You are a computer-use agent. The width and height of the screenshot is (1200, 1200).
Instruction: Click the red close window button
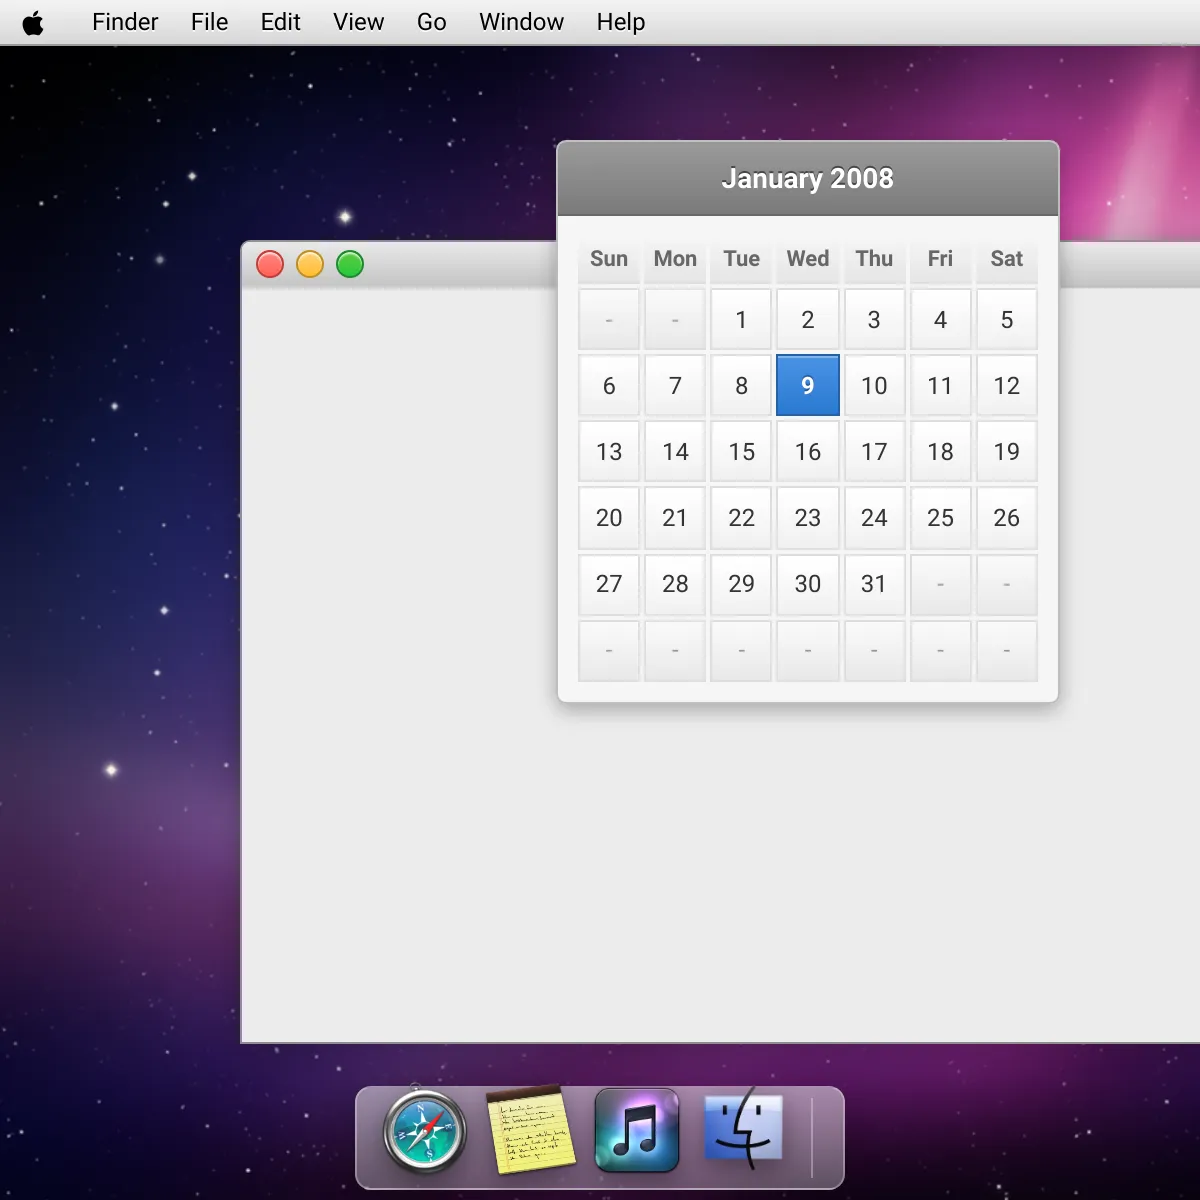(x=270, y=264)
